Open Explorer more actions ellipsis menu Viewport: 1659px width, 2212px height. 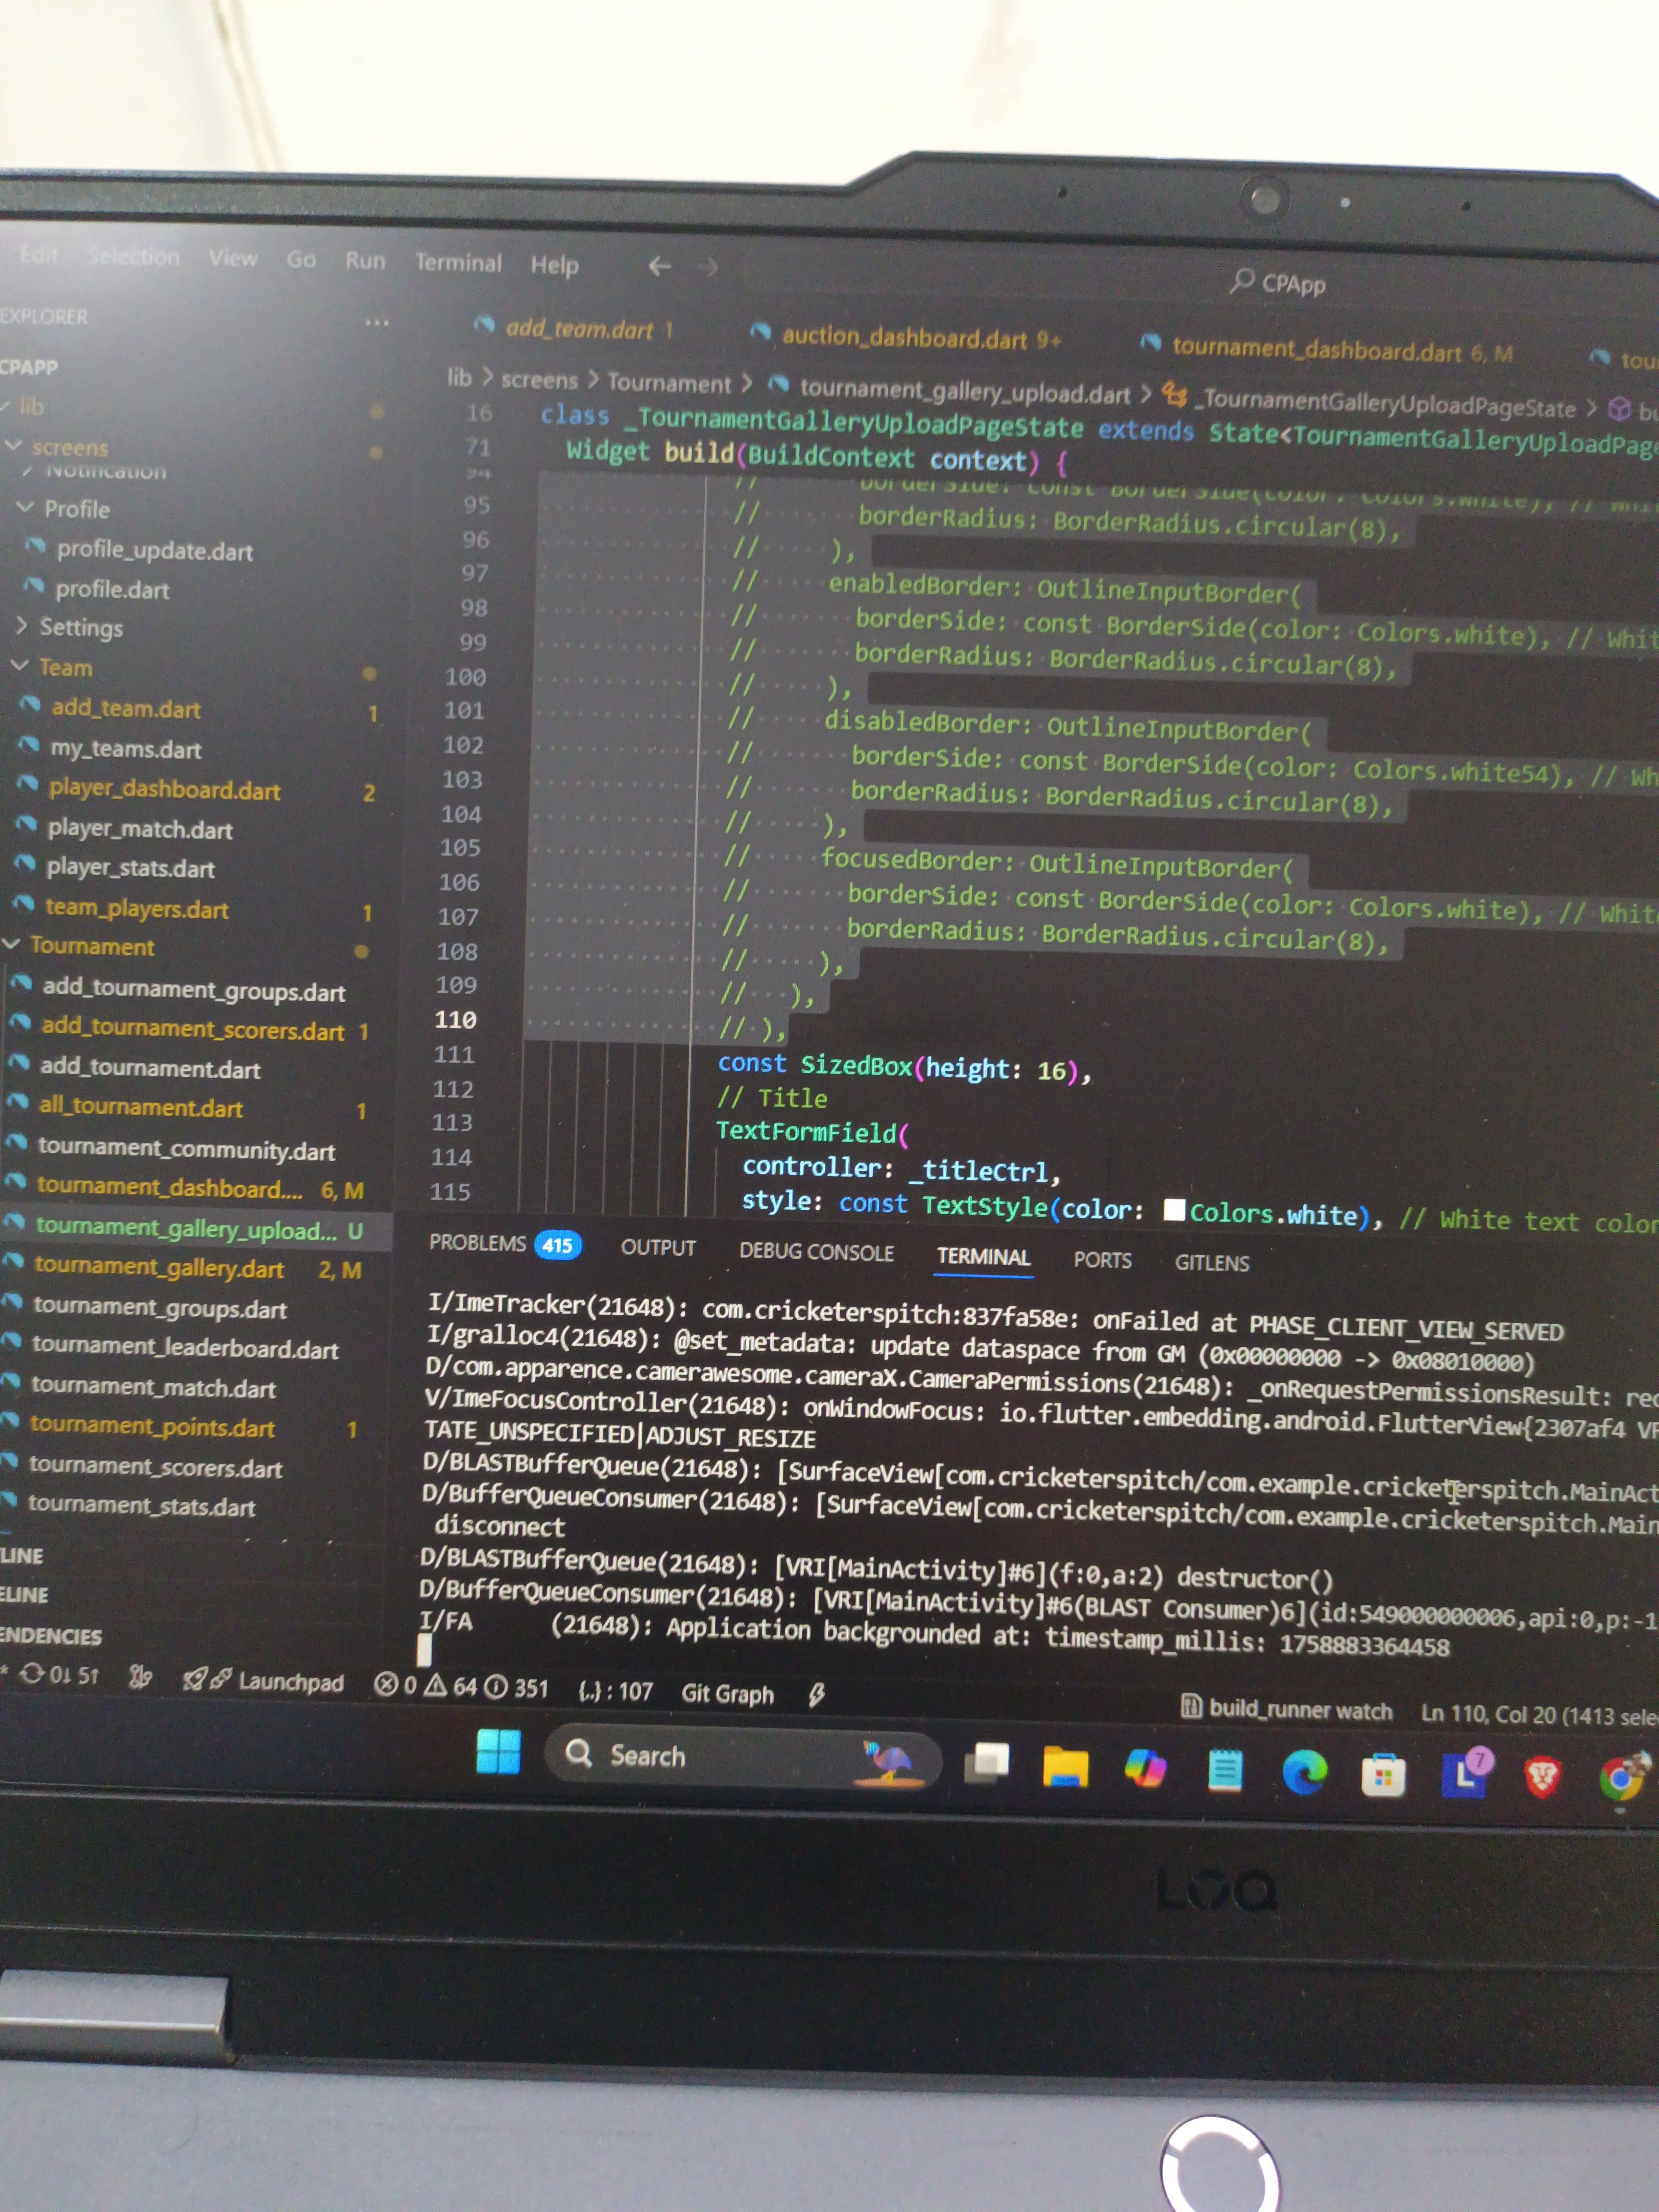click(x=377, y=322)
